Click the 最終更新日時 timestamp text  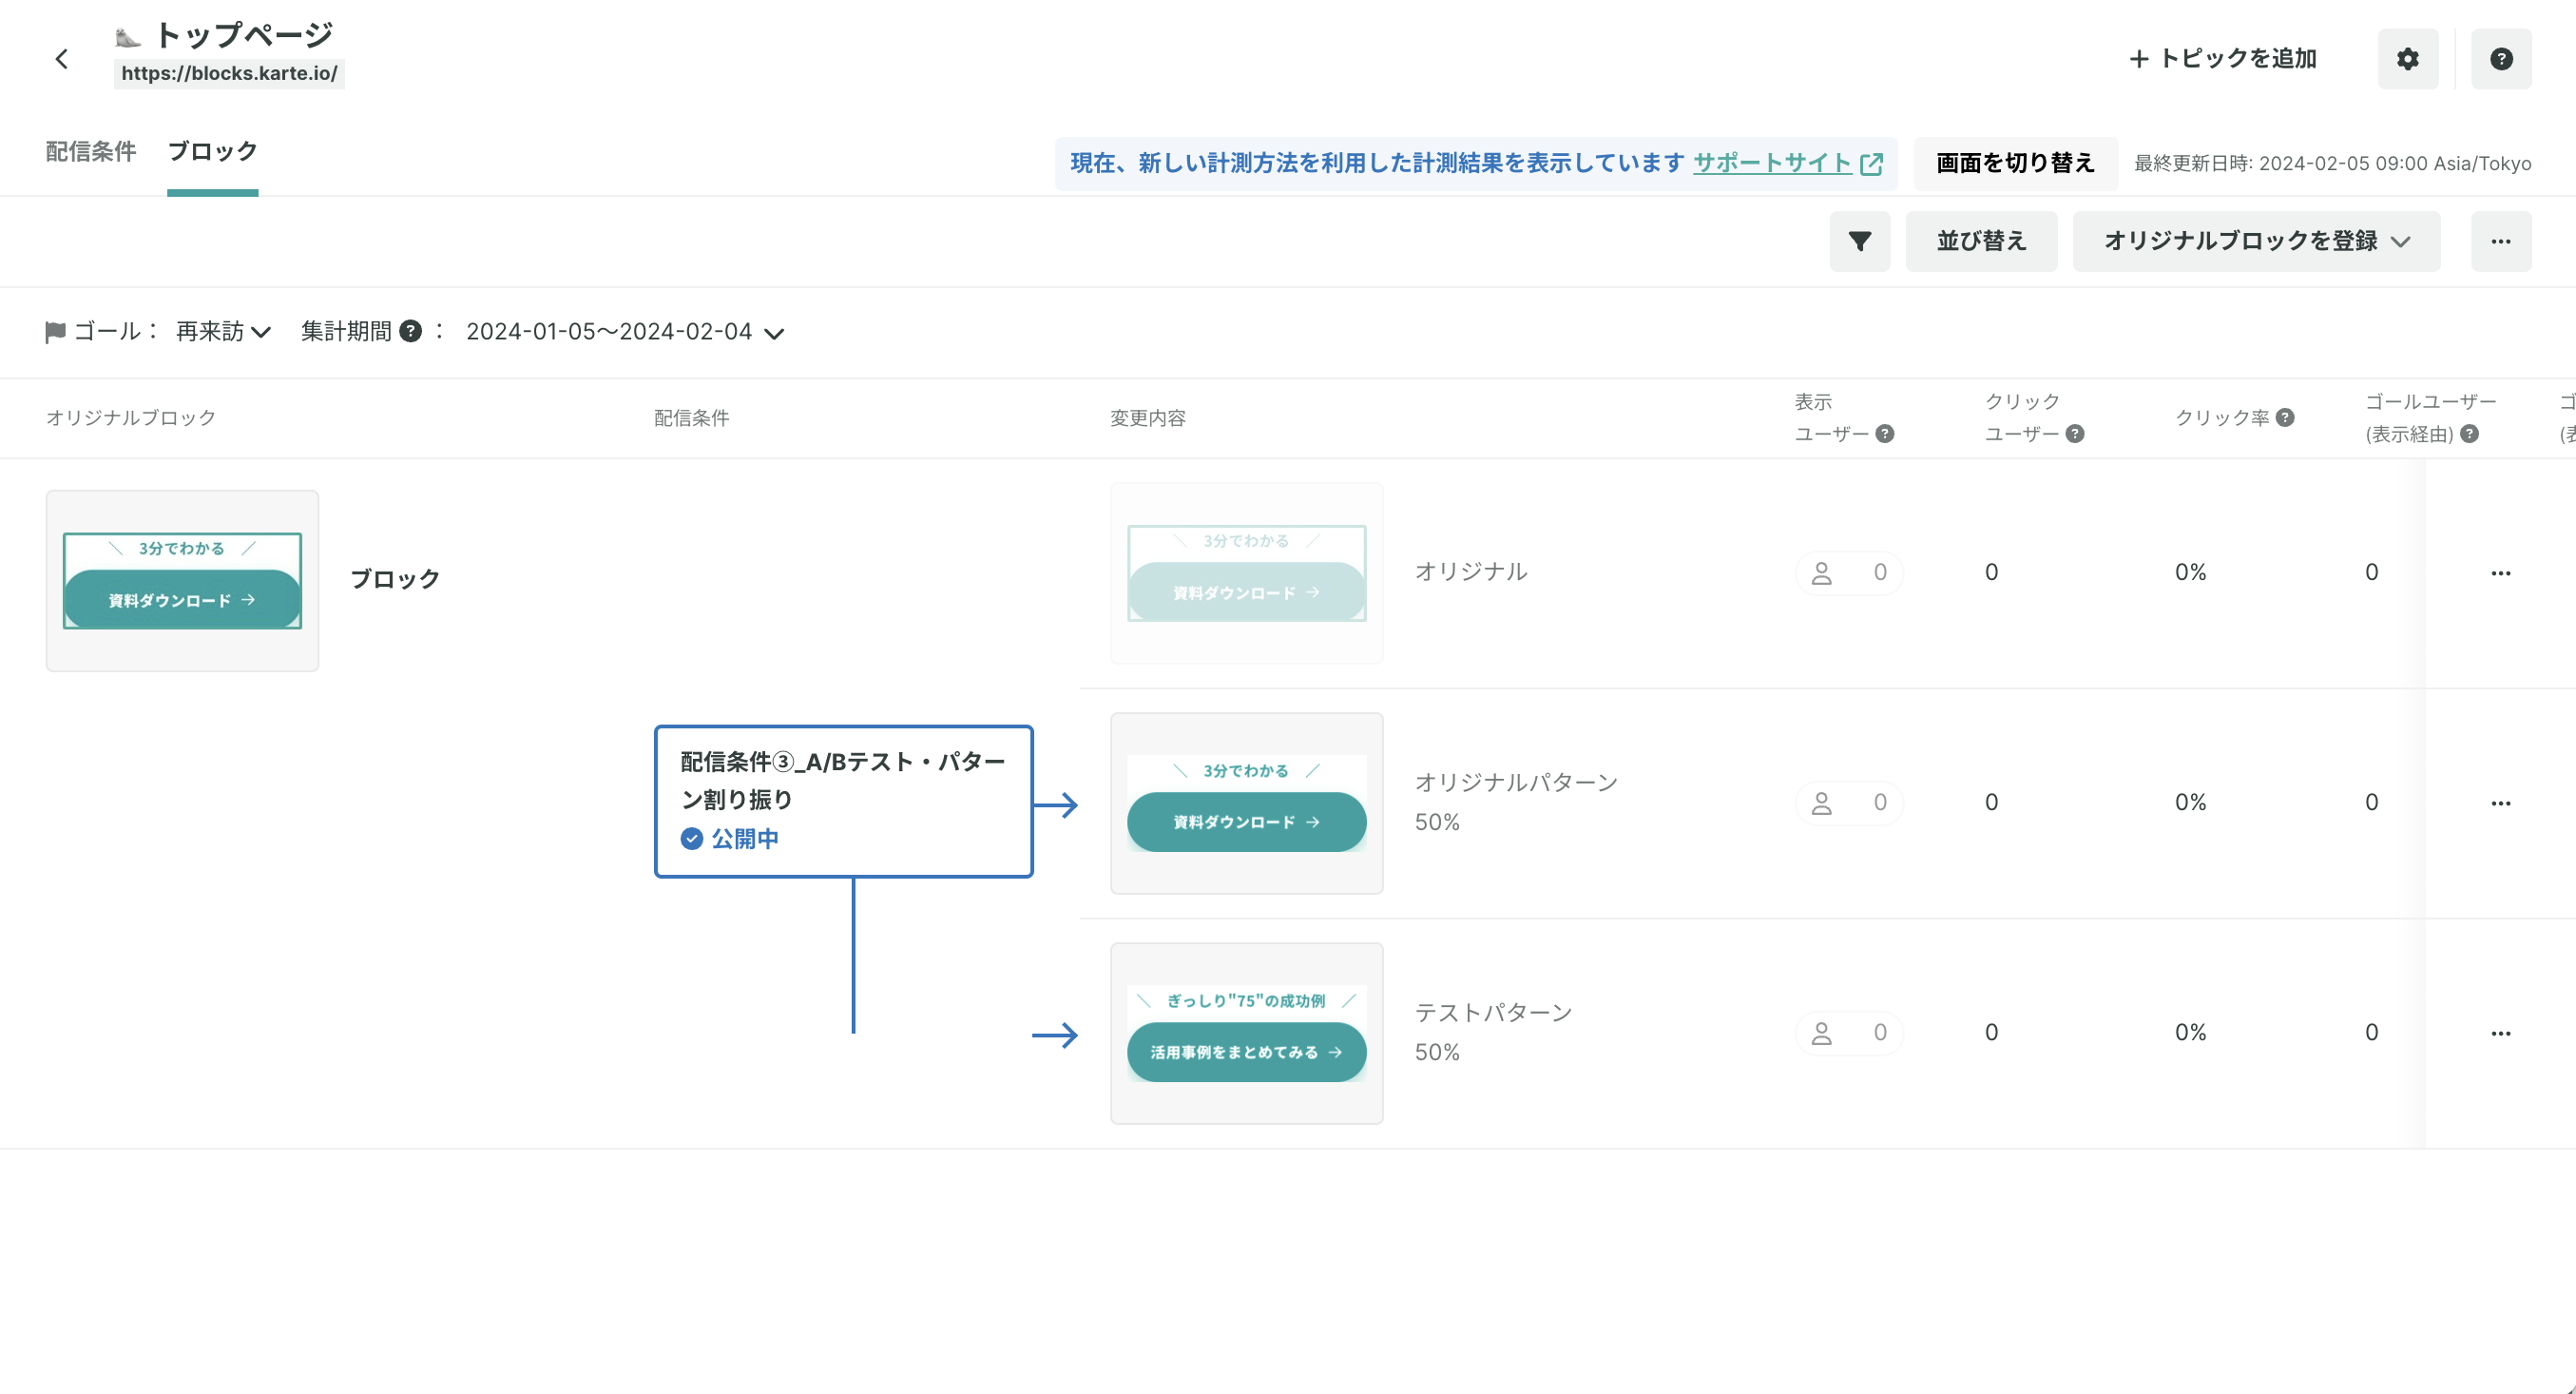2332,163
